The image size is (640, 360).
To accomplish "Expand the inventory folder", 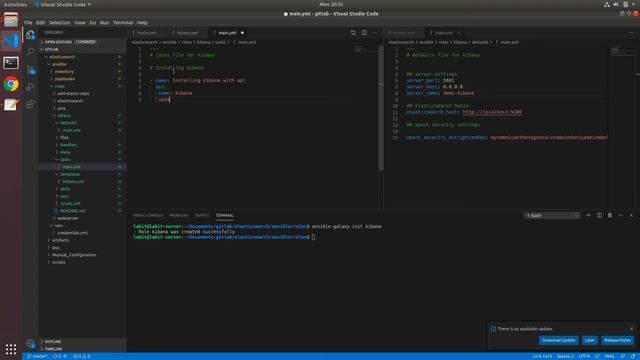I will (x=82, y=71).
